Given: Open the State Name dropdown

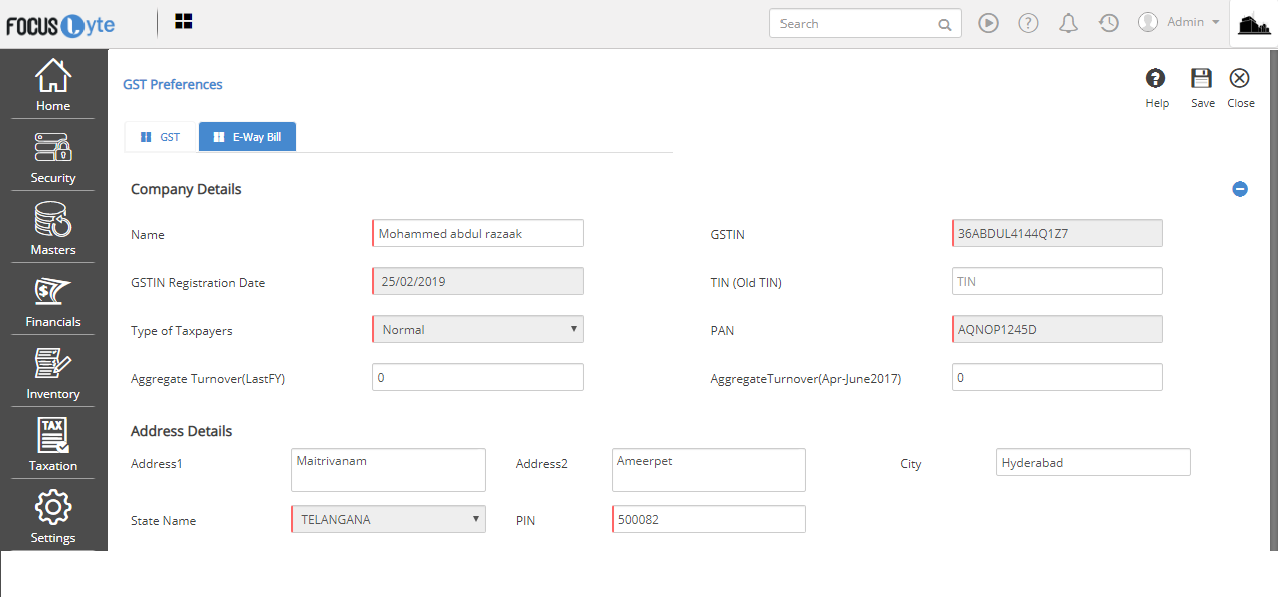Looking at the screenshot, I should (x=388, y=519).
